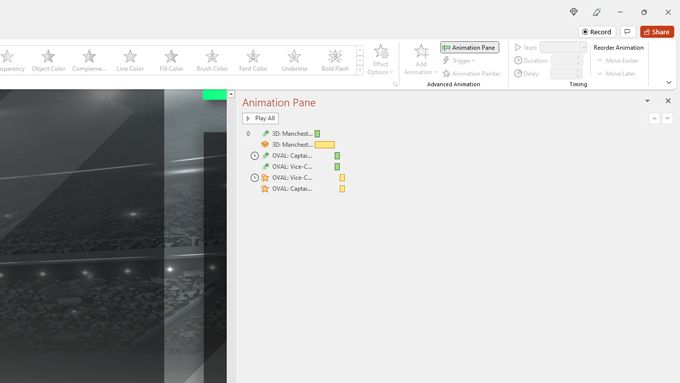680x383 pixels.
Task: Open the Comments pane icon
Action: click(x=627, y=32)
